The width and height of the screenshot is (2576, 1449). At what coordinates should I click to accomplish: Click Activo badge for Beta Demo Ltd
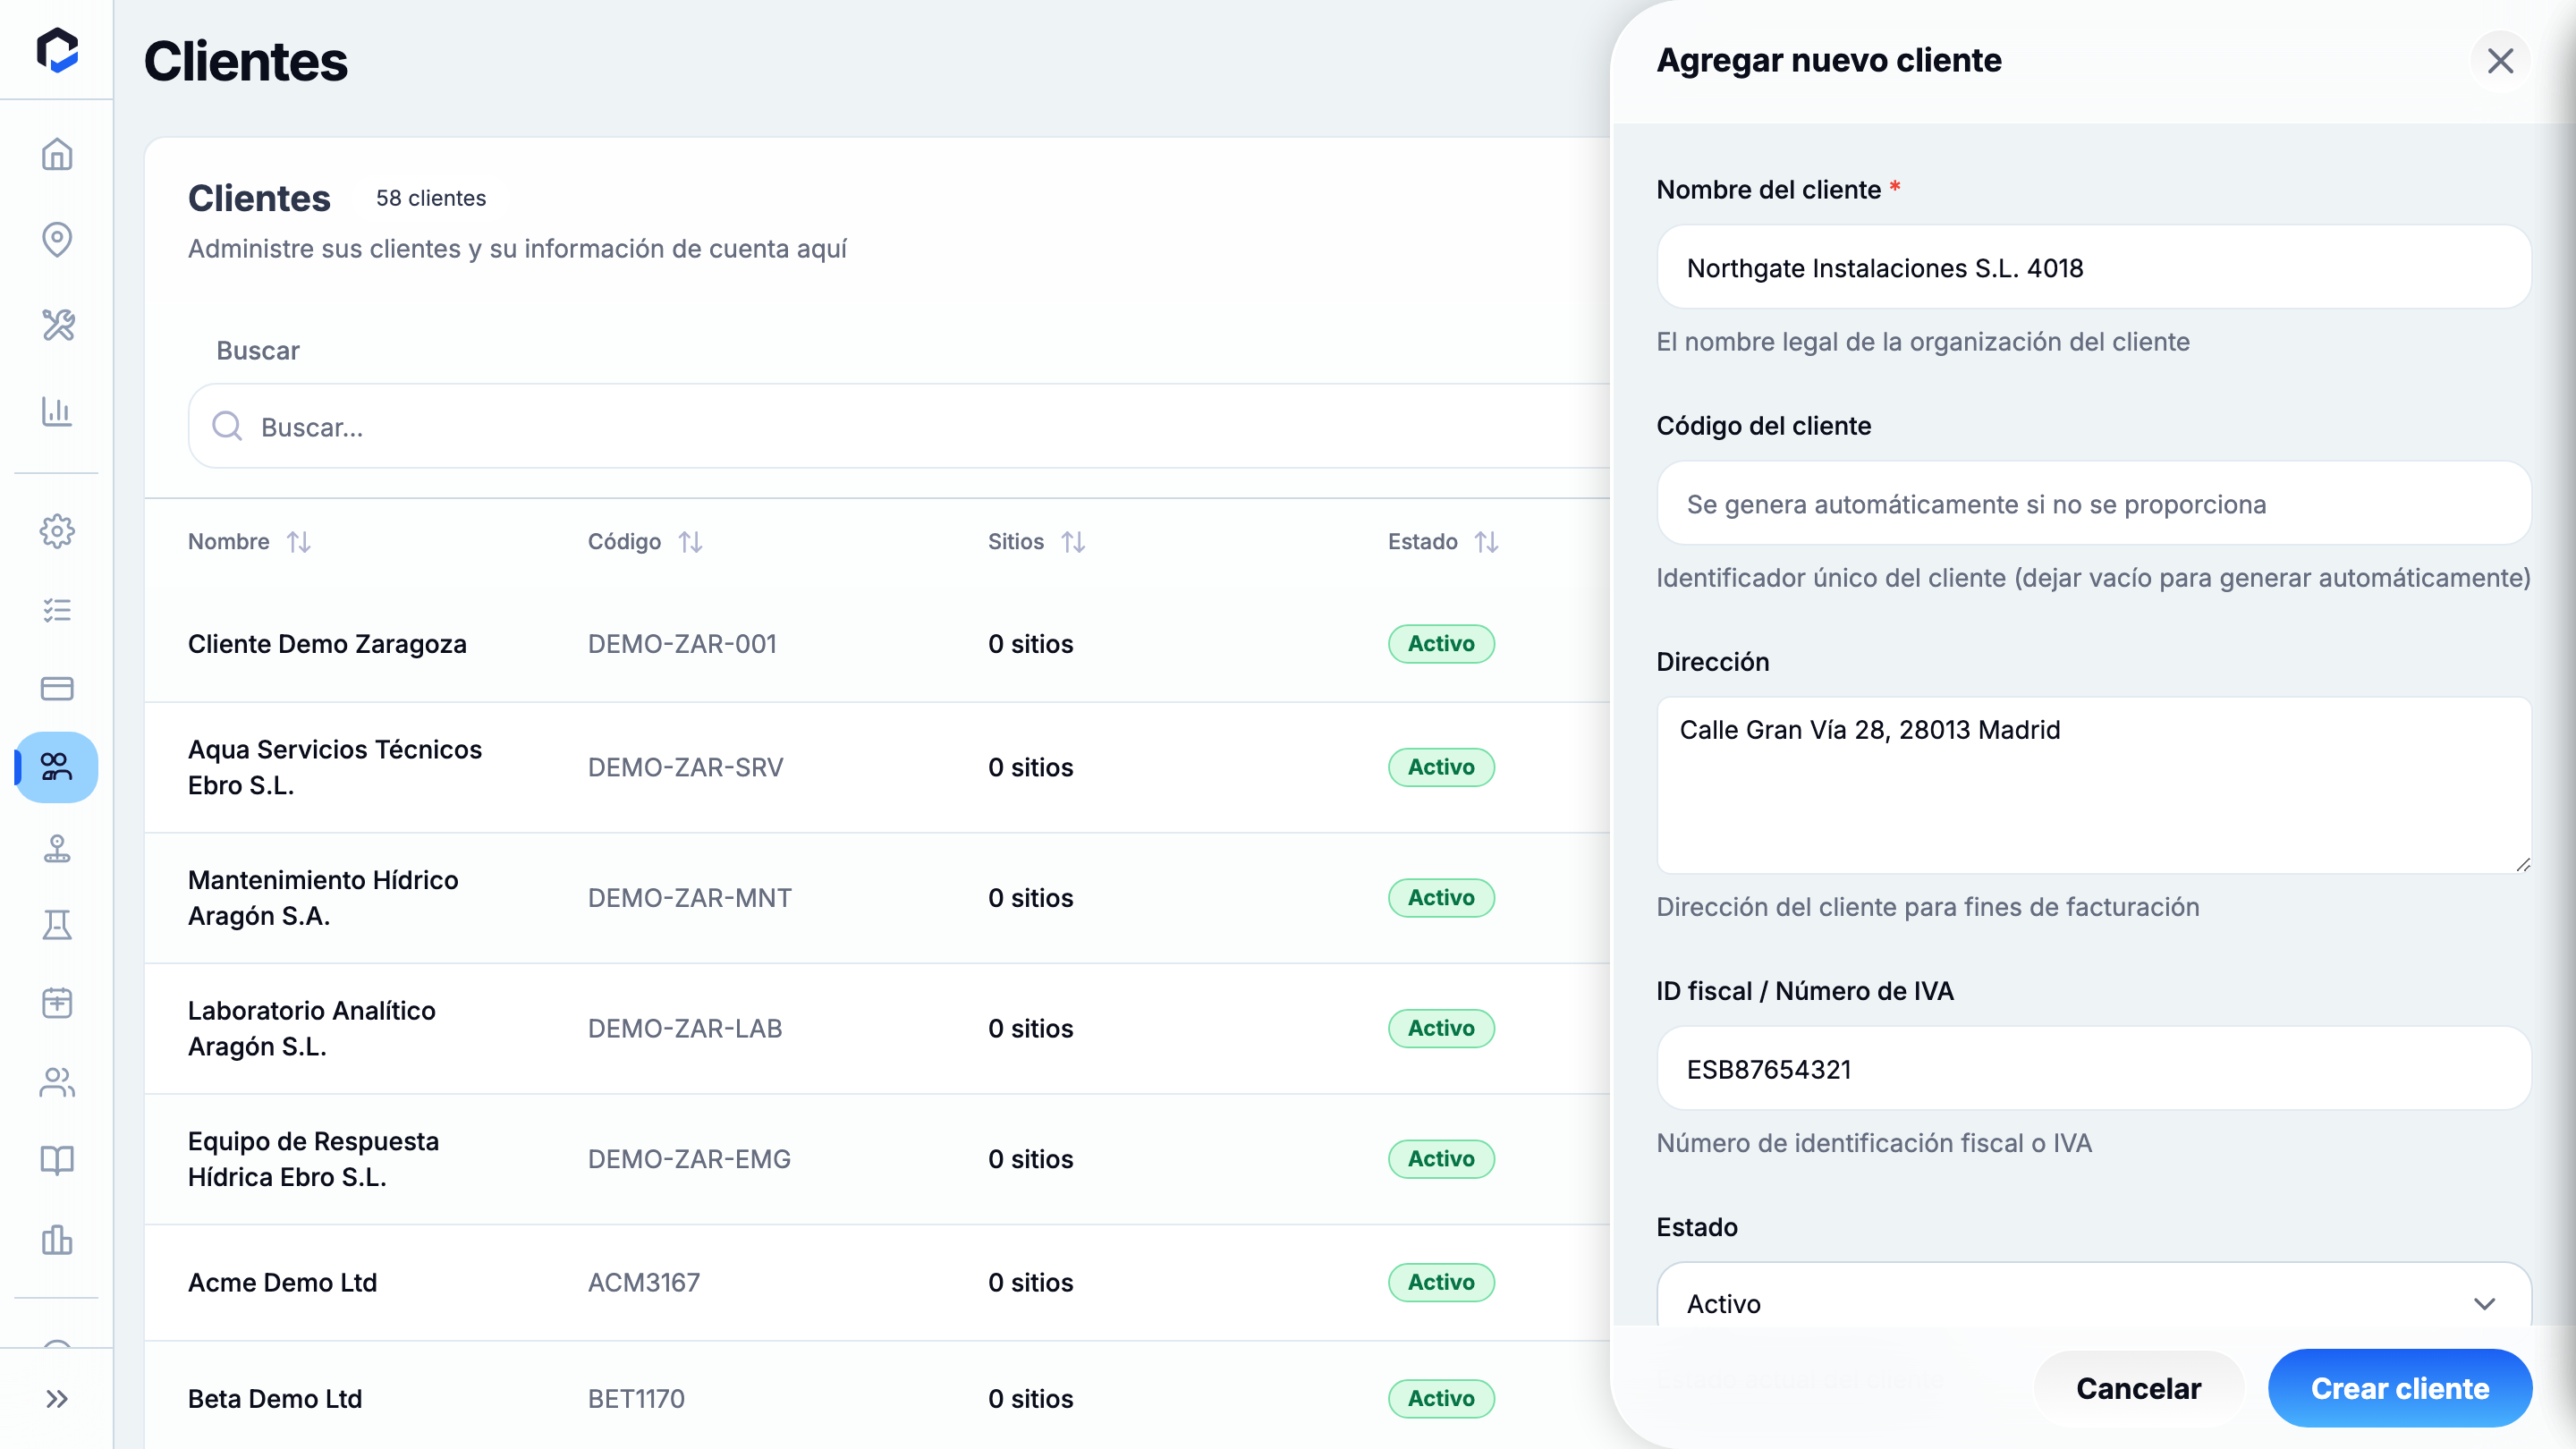click(1441, 1398)
